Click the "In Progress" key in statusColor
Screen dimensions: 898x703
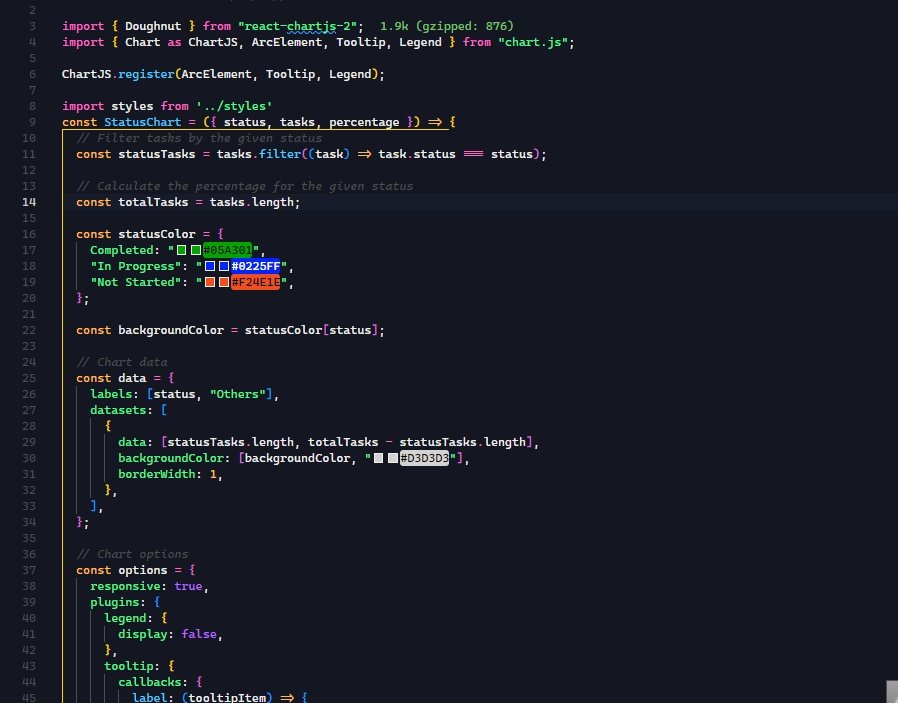pos(136,266)
